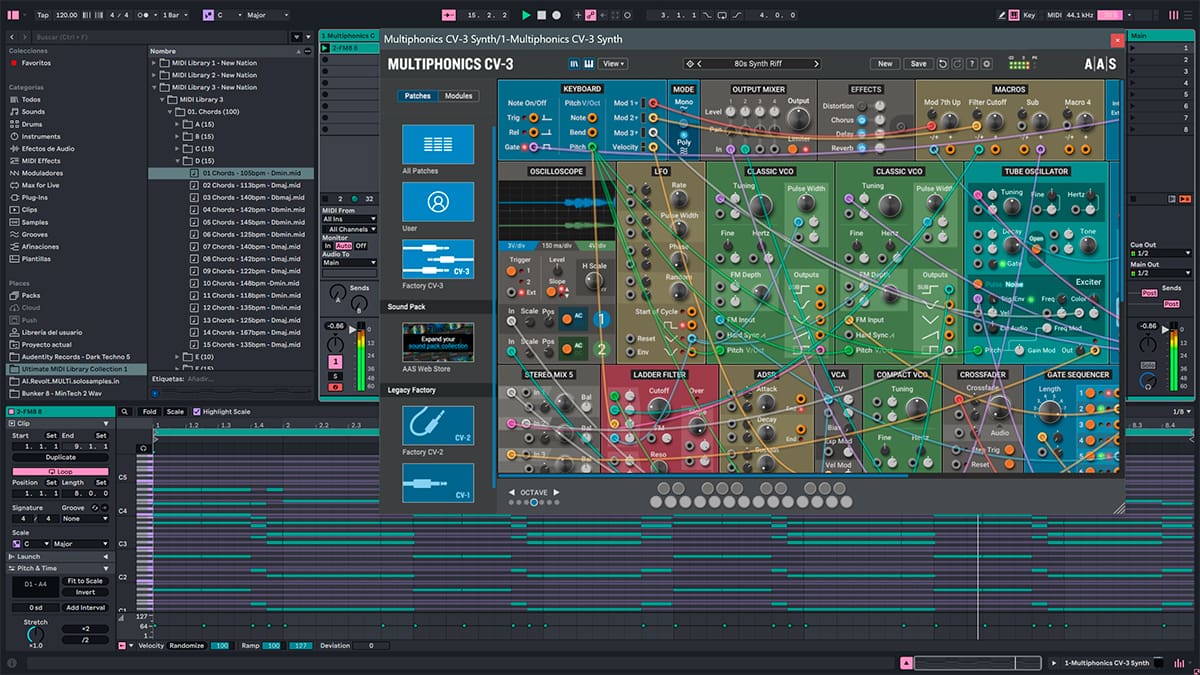
Task: Click the Multiphonics patch view icon
Action: [574, 63]
